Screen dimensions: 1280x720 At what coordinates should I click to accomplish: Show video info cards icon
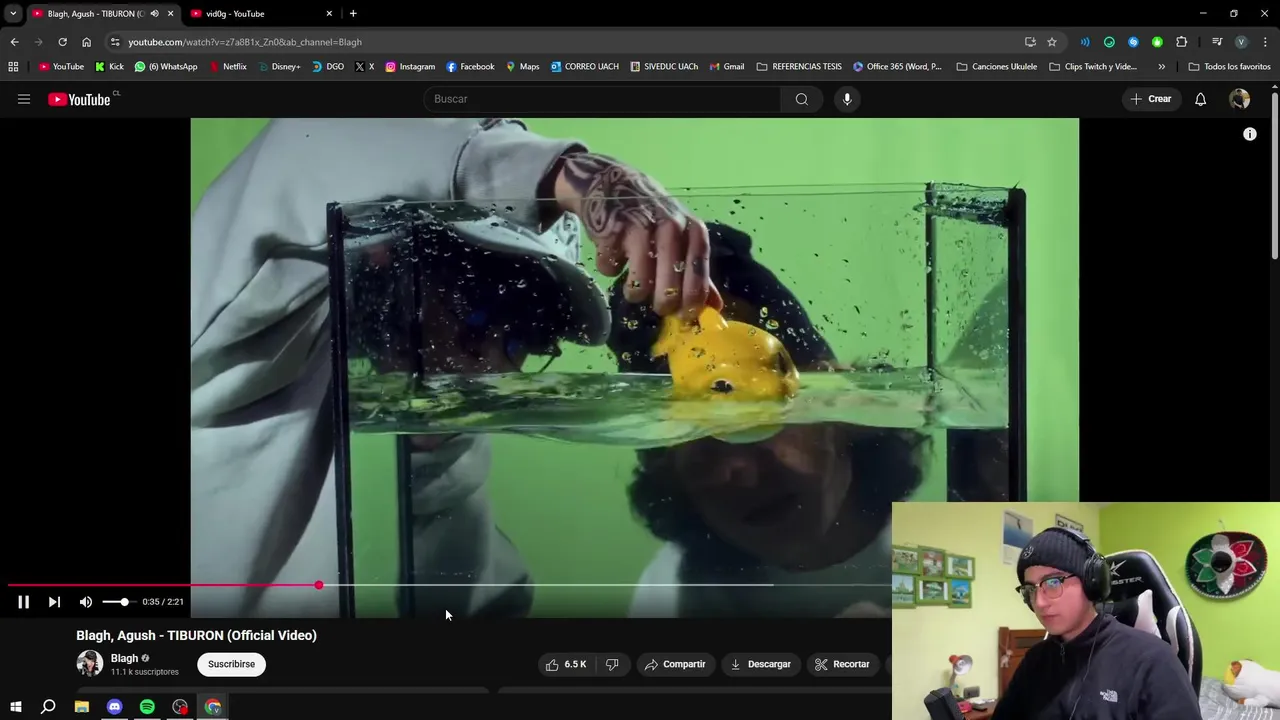point(1250,134)
